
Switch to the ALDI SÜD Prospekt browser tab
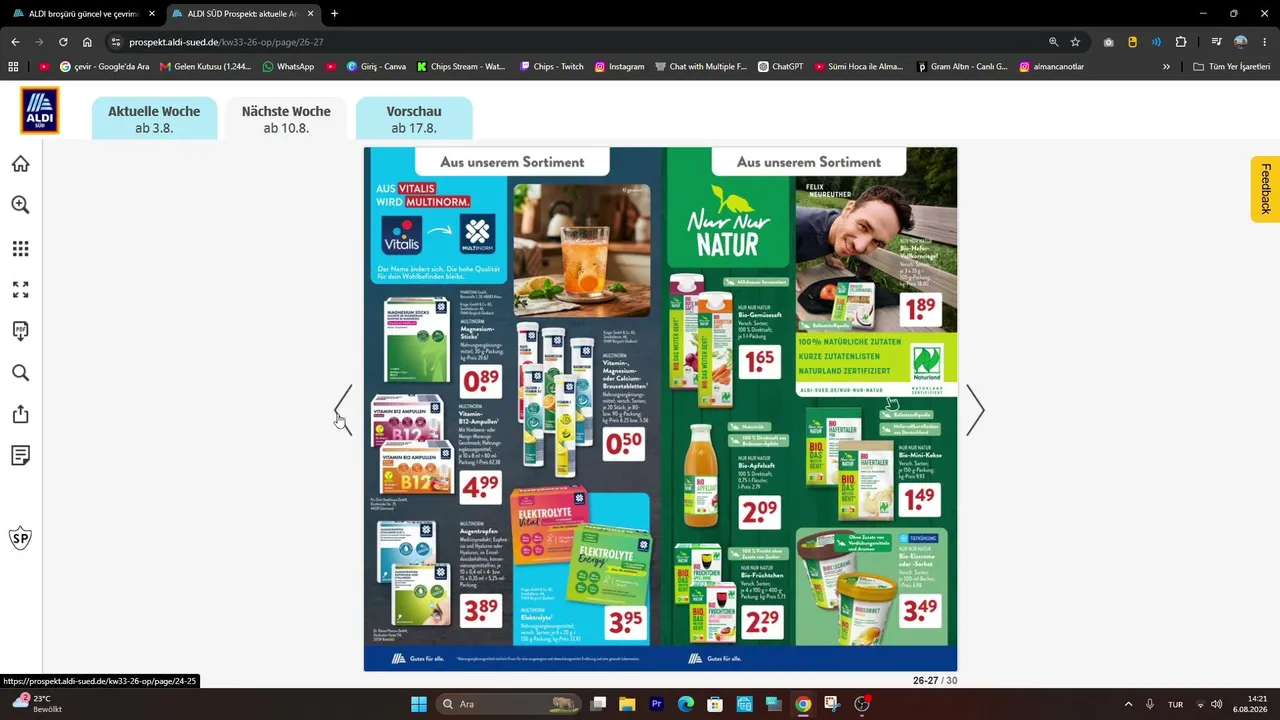242,14
